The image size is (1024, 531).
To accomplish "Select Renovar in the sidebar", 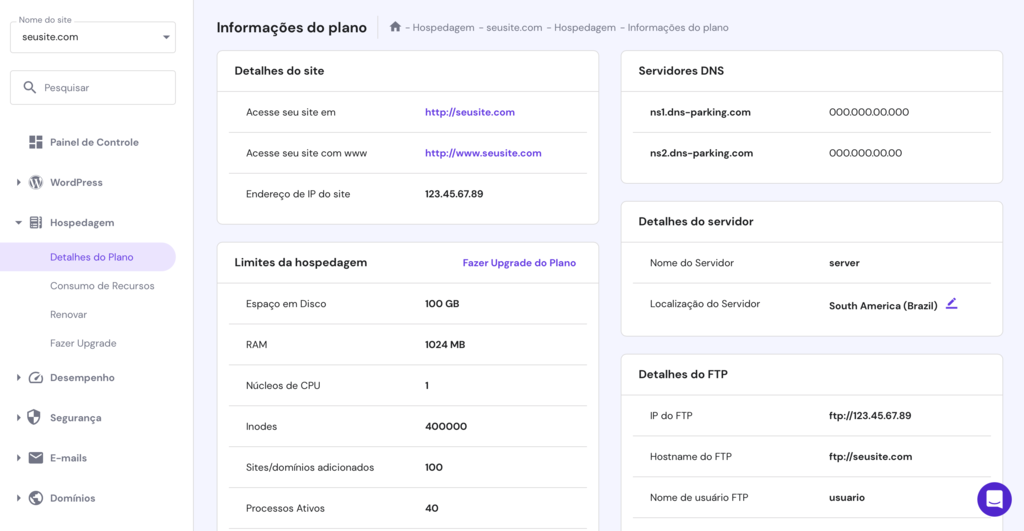I will click(69, 314).
